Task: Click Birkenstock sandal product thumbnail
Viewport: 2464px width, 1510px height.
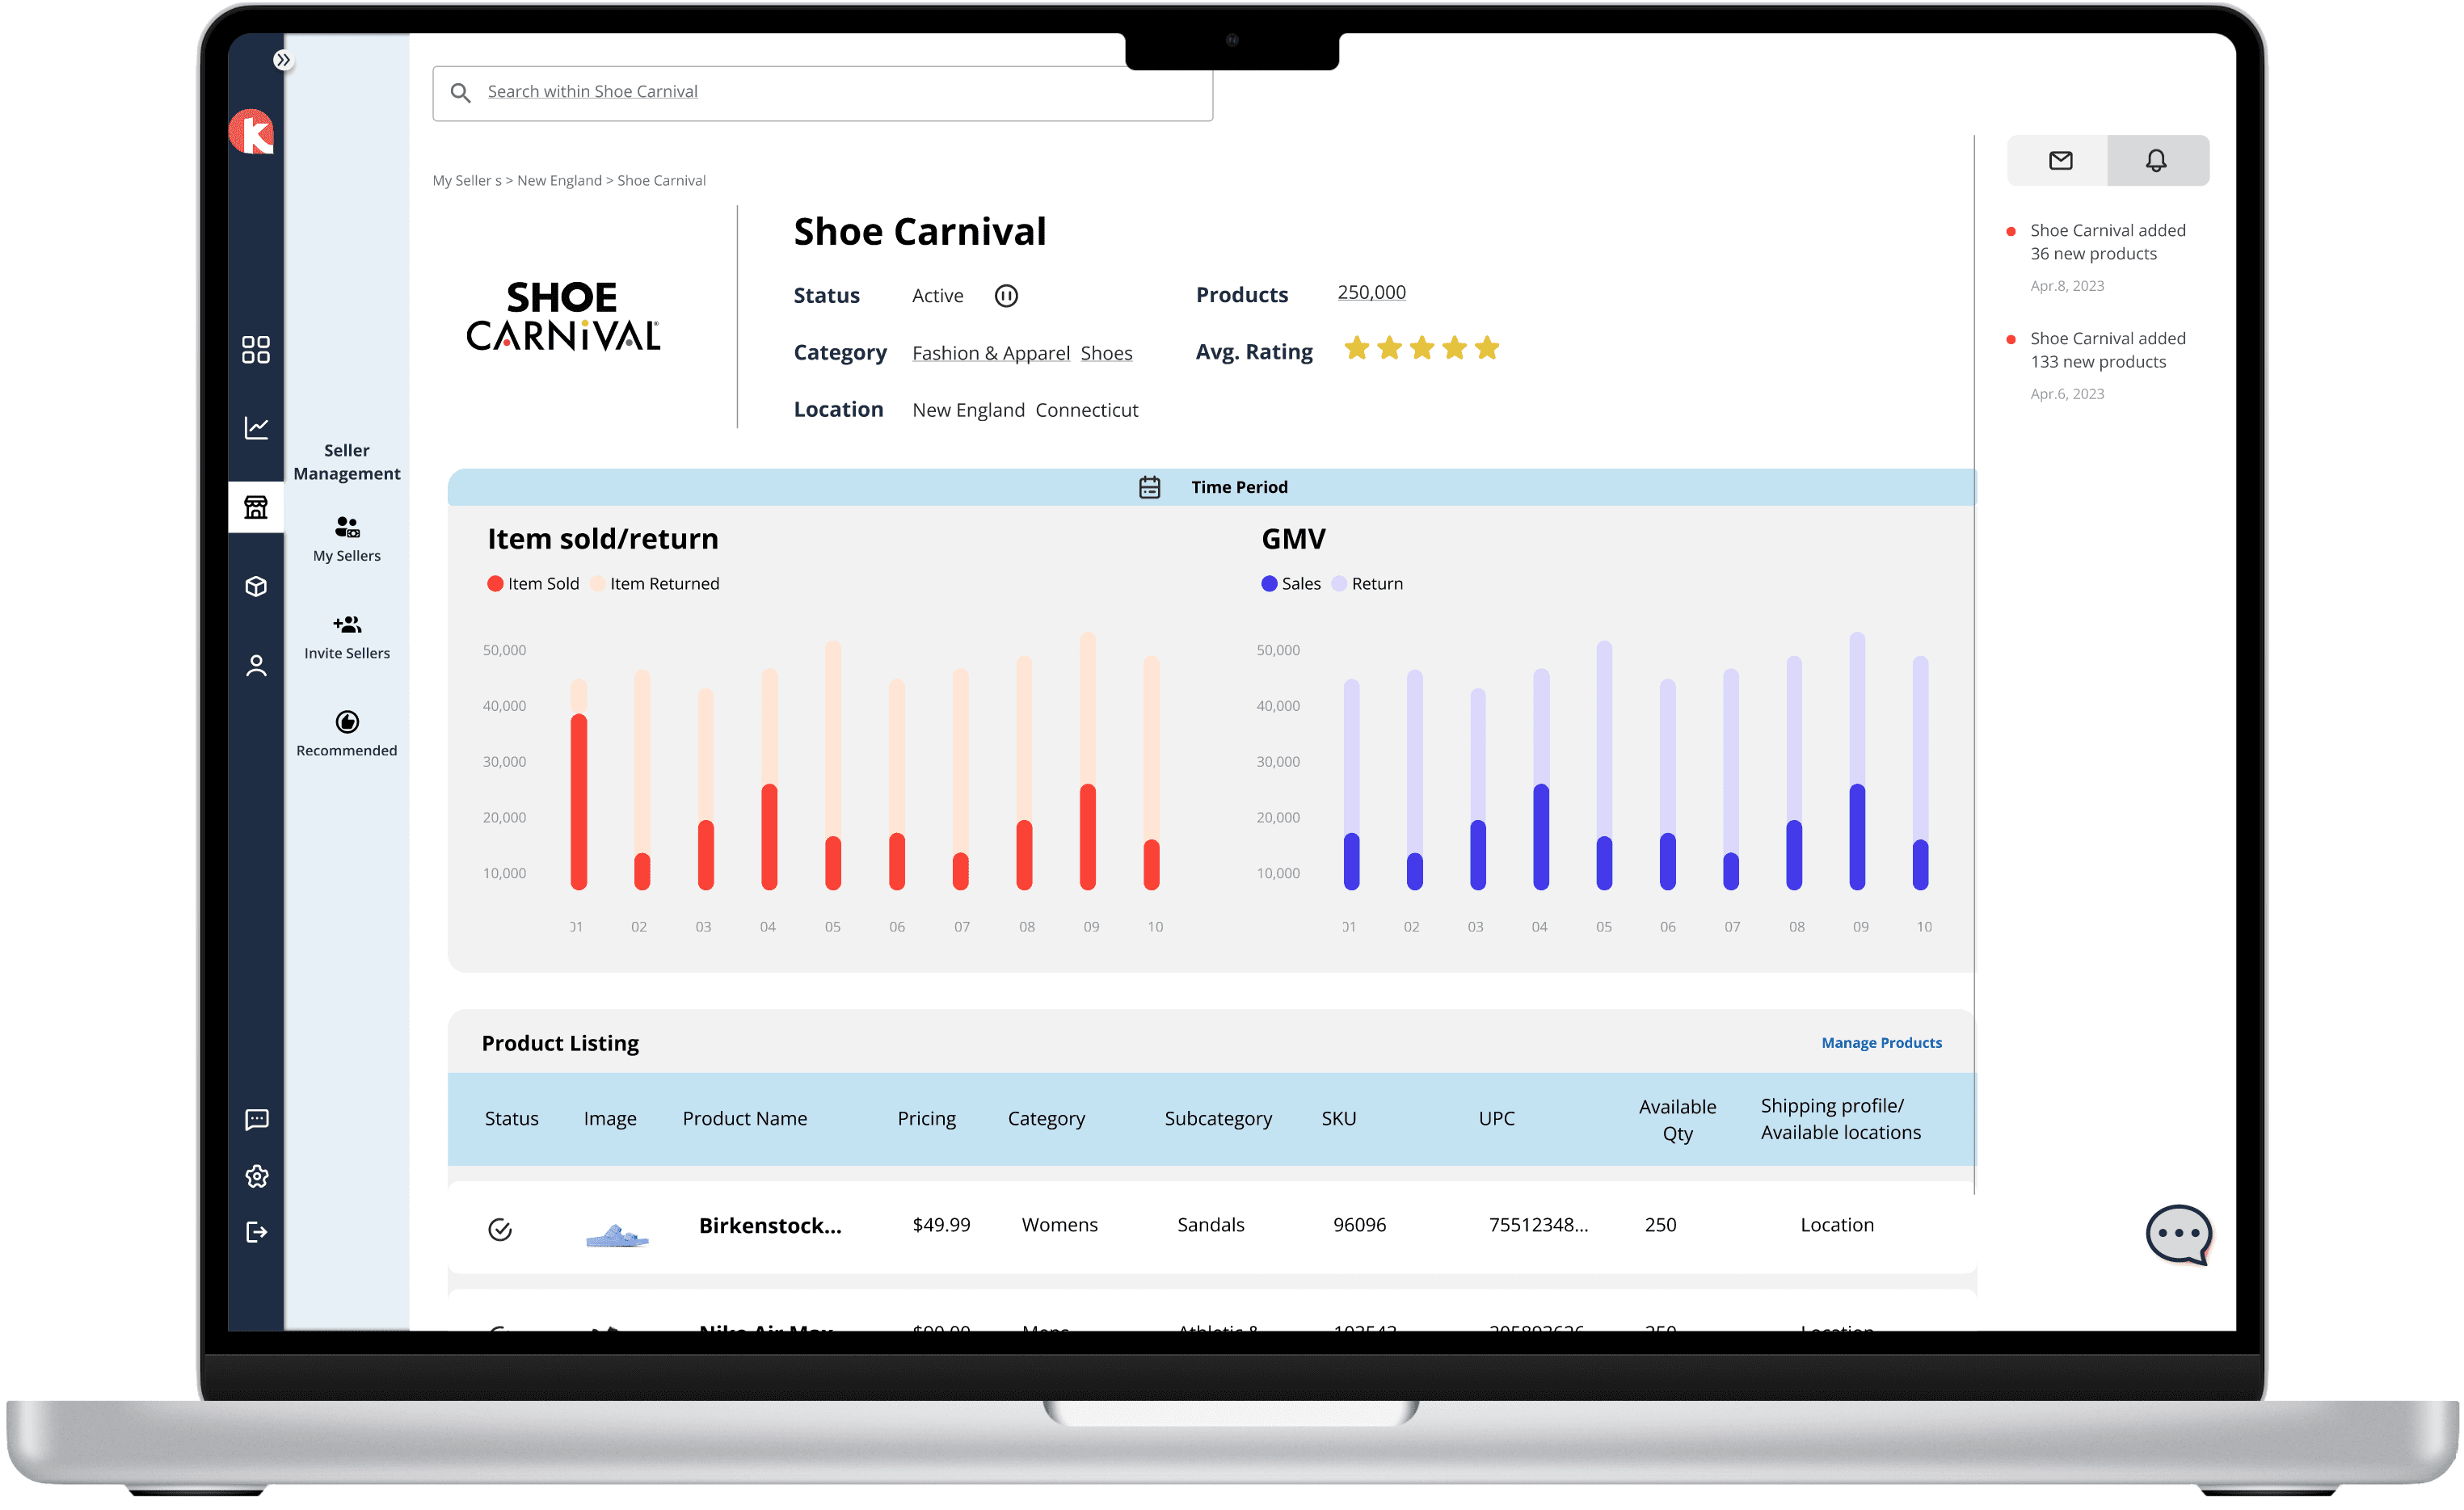Action: (x=617, y=1236)
